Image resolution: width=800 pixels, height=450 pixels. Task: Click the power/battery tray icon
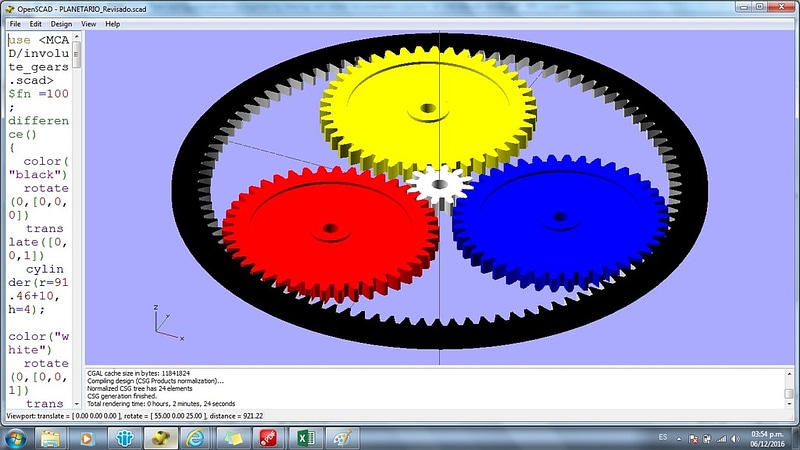pyautogui.click(x=707, y=439)
